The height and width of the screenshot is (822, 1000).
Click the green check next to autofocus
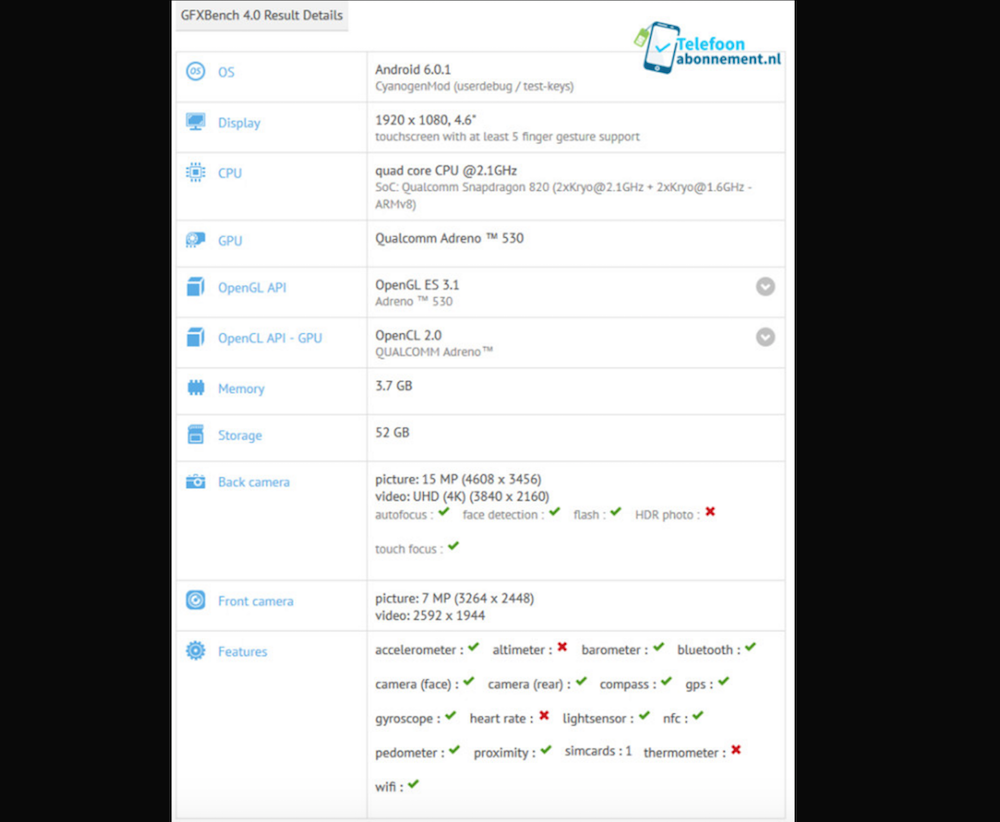coord(445,511)
